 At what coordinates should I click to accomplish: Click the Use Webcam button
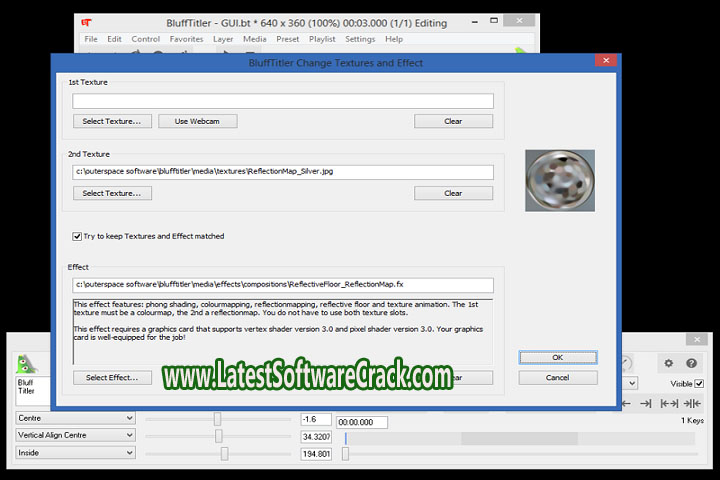pyautogui.click(x=196, y=121)
